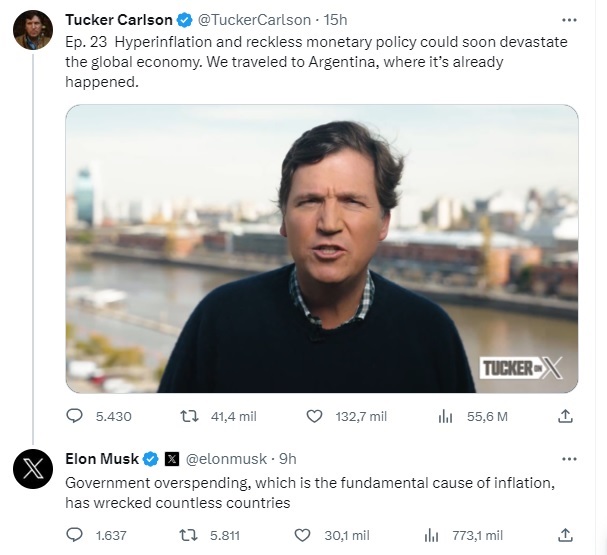Open more options on Elon Musk's tweet
The height and width of the screenshot is (555, 607).
569,458
